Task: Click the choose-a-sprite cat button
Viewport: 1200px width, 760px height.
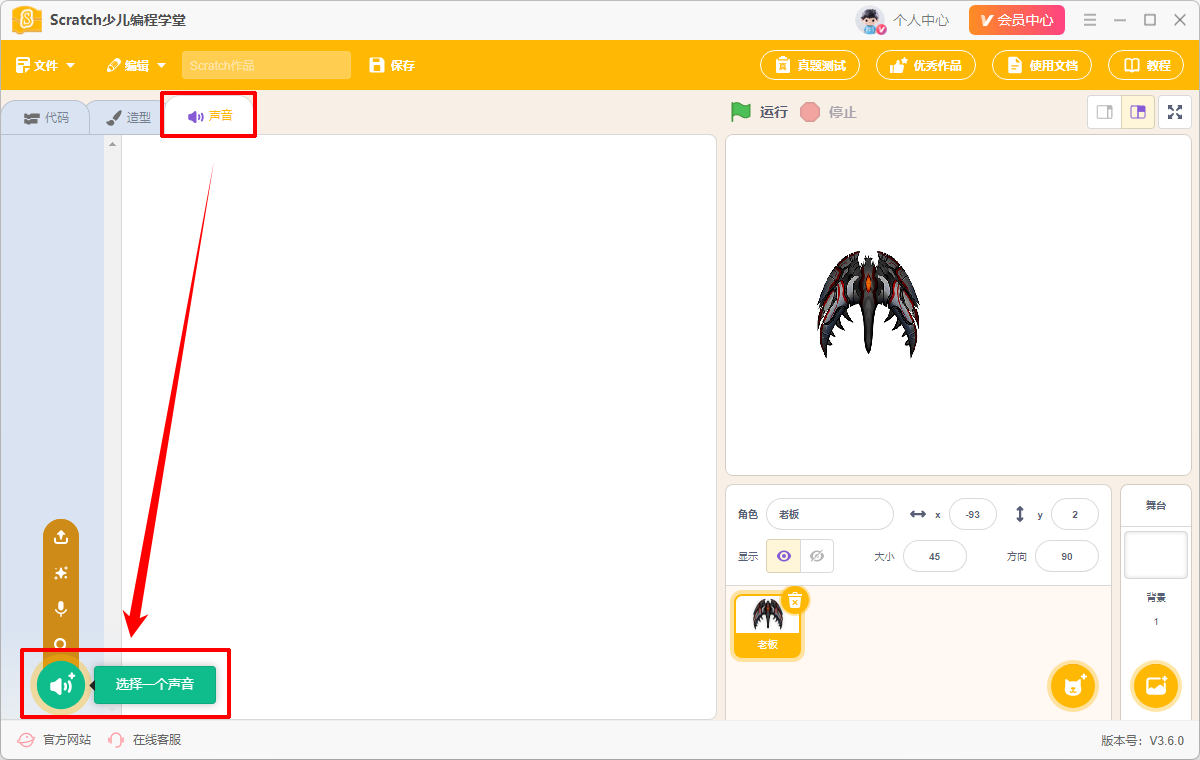Action: pos(1074,686)
